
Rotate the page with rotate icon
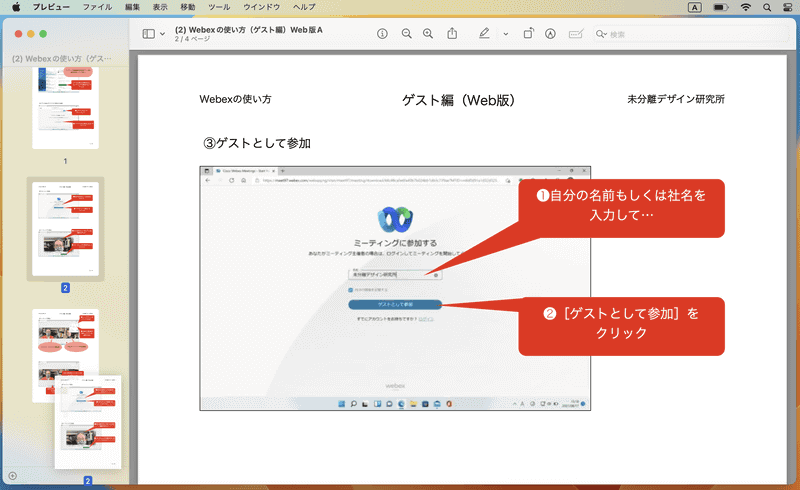[529, 34]
